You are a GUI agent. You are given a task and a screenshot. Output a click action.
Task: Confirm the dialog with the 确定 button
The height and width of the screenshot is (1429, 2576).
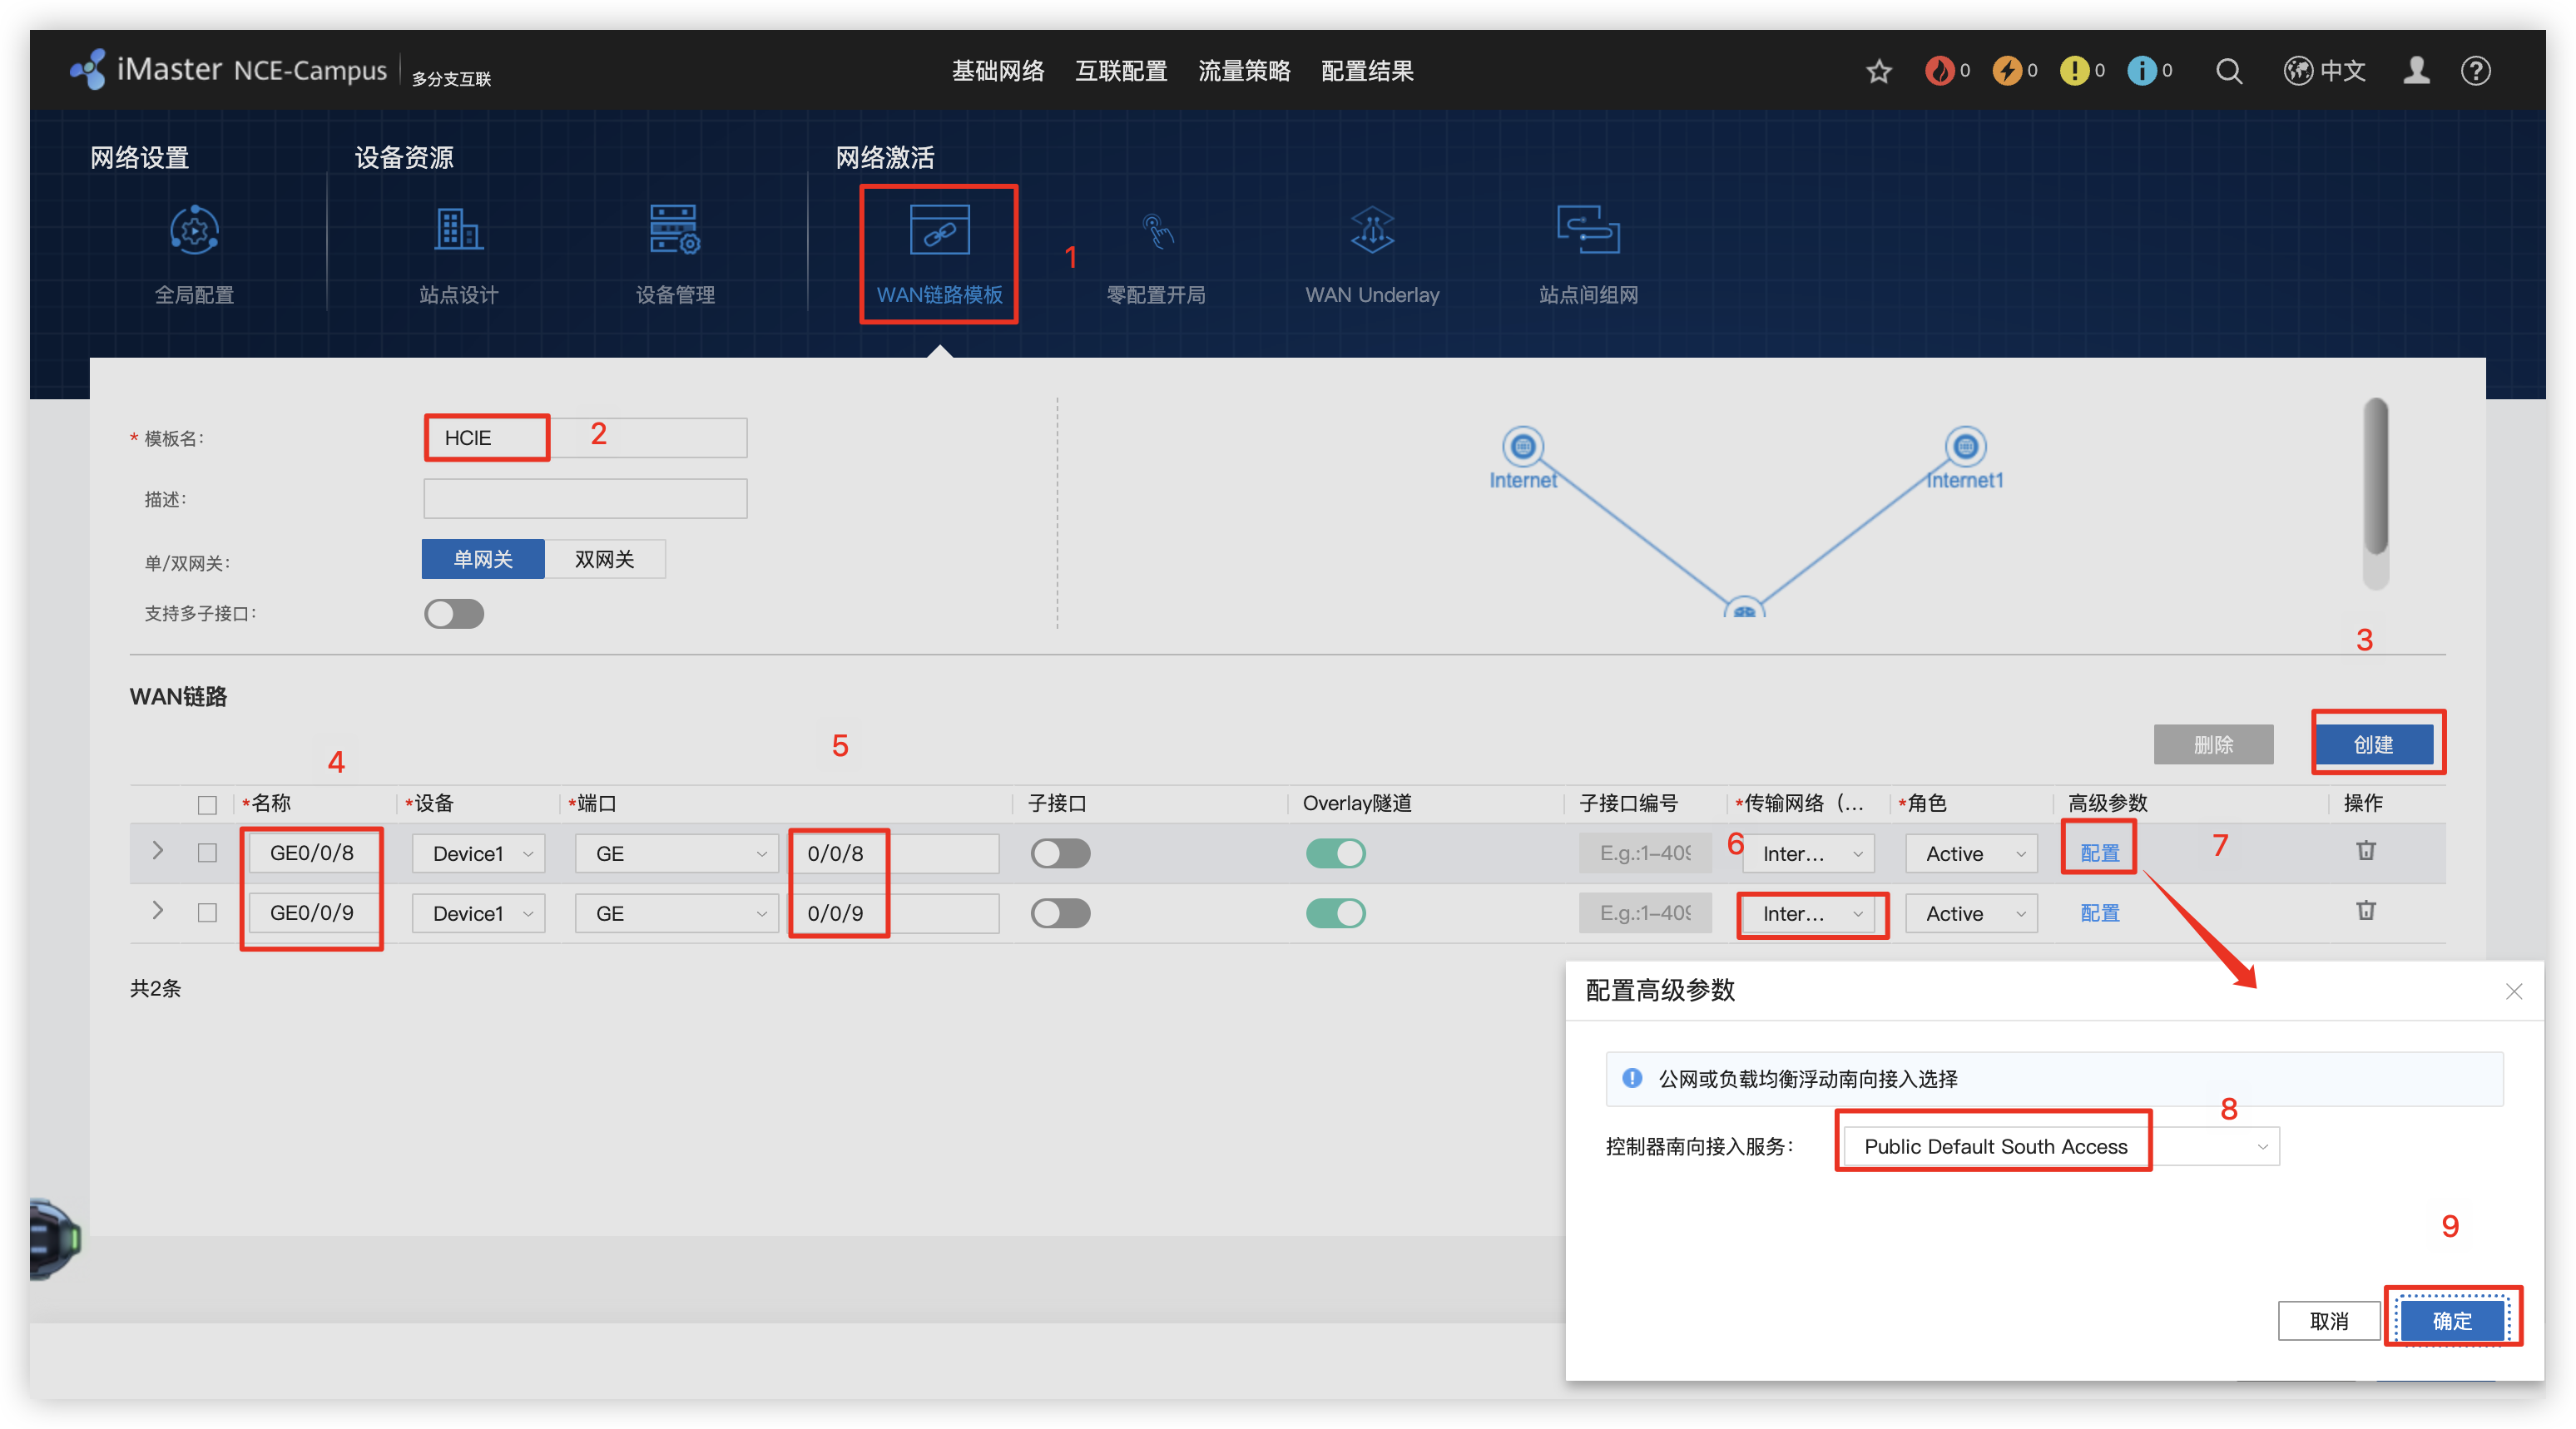pyautogui.click(x=2451, y=1320)
